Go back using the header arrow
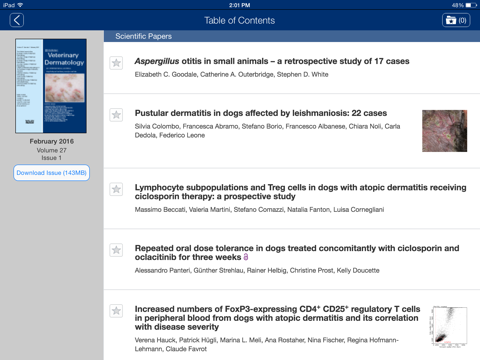The height and width of the screenshot is (360, 480). pos(17,20)
